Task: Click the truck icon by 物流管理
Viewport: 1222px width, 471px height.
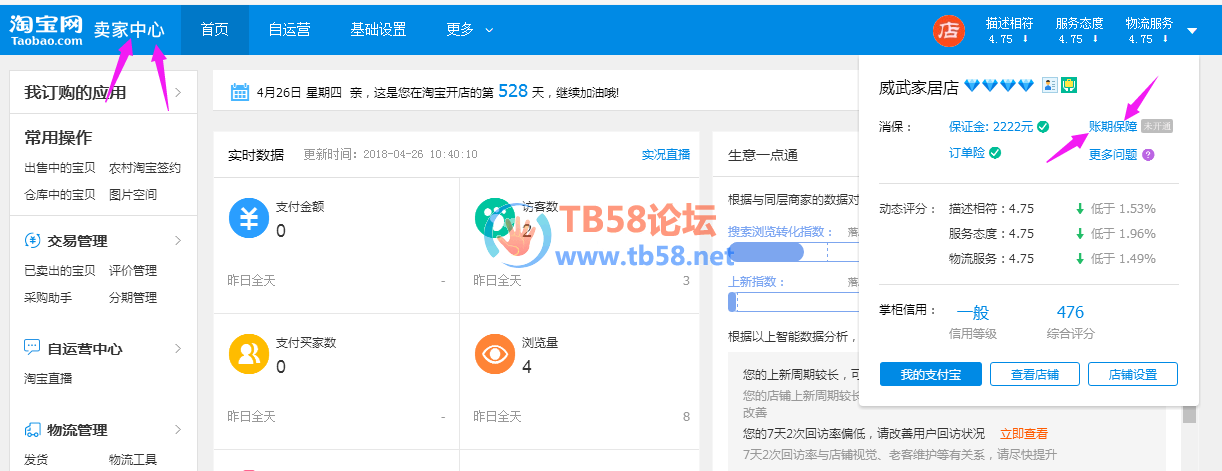Action: click(x=32, y=430)
